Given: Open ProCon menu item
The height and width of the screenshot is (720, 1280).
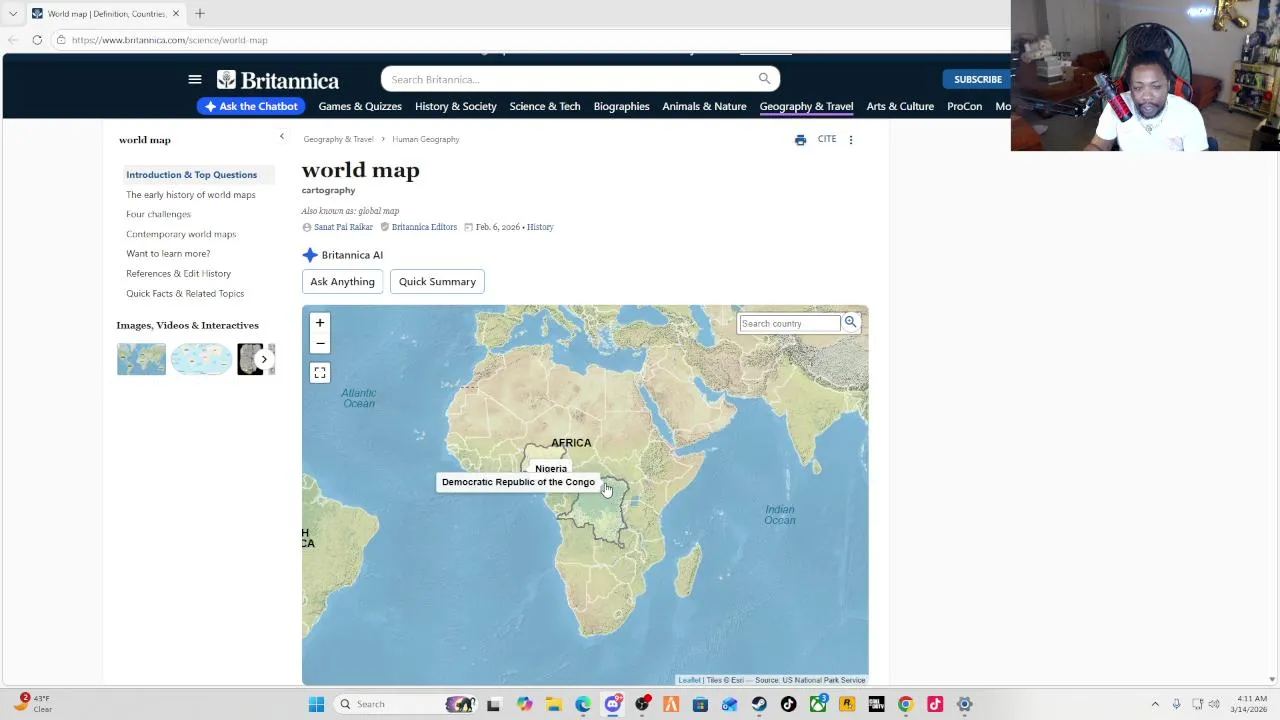Looking at the screenshot, I should (965, 106).
